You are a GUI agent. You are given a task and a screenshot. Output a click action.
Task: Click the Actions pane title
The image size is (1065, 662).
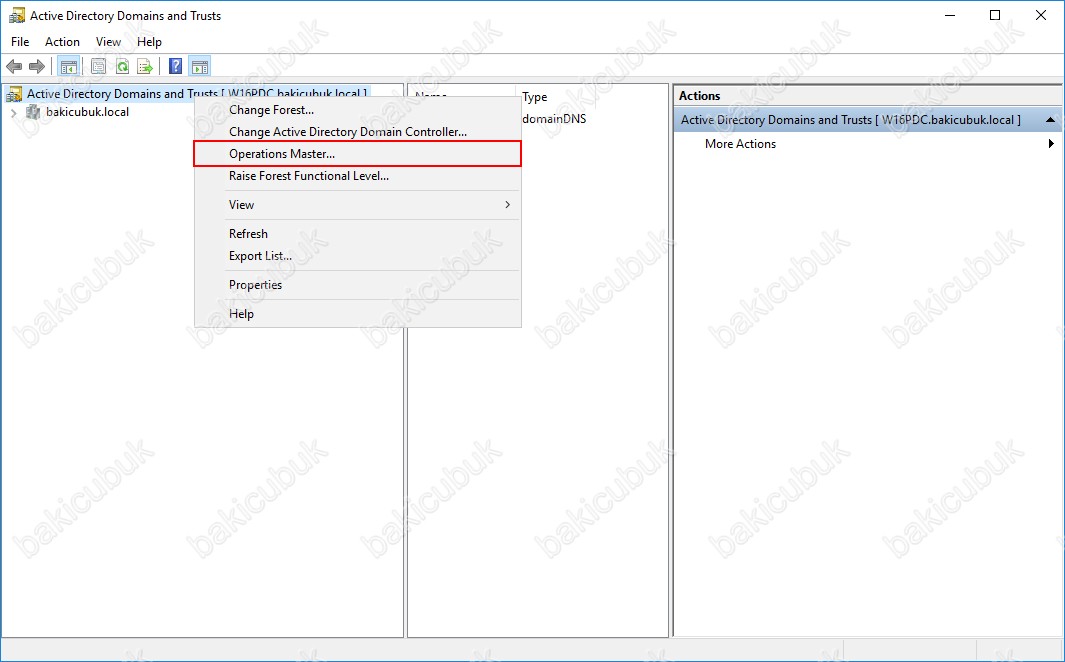pos(700,96)
